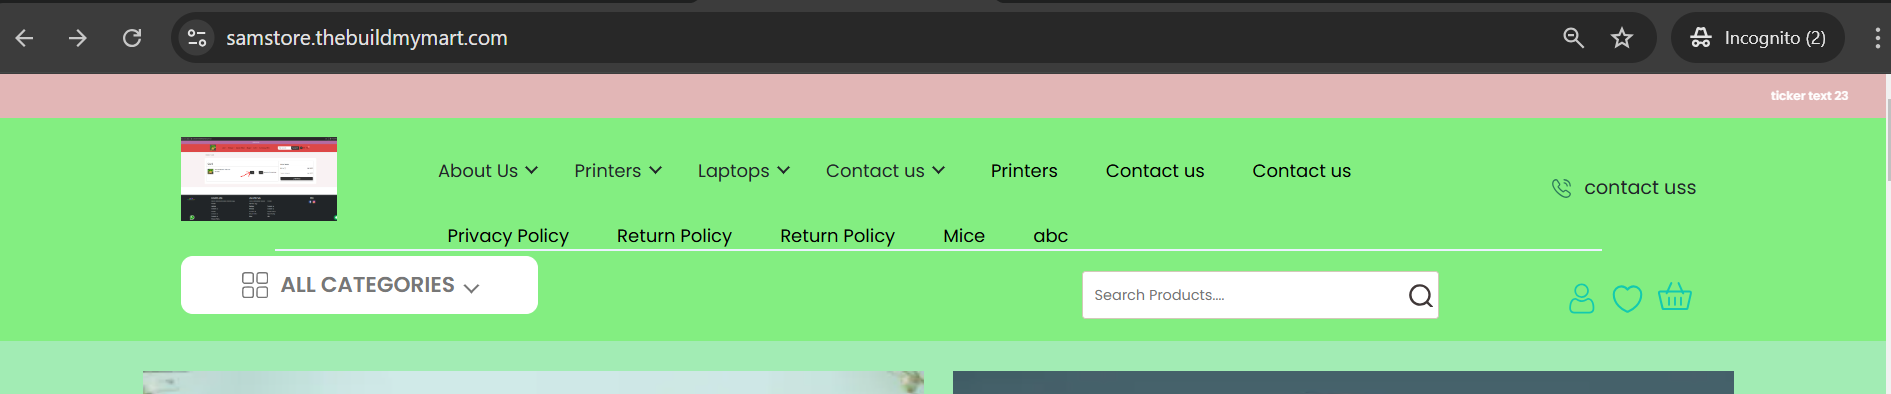Expand the About Us dropdown menu

coord(488,171)
